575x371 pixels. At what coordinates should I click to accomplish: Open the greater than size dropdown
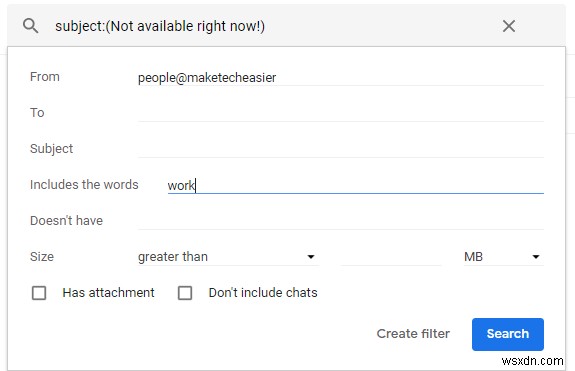228,257
